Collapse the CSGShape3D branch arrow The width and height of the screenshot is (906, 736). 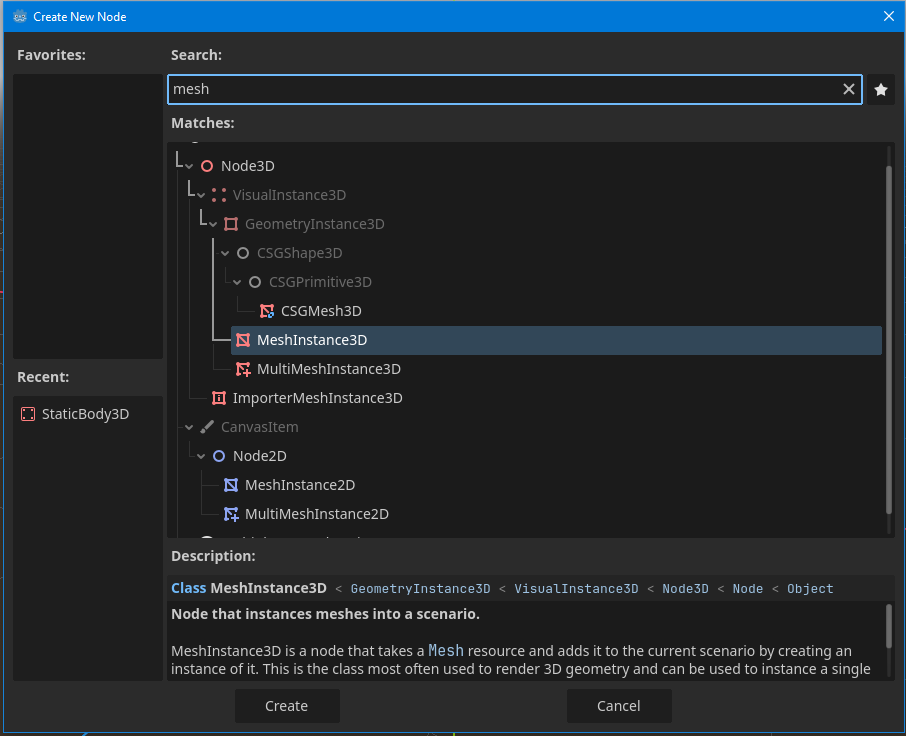[225, 253]
